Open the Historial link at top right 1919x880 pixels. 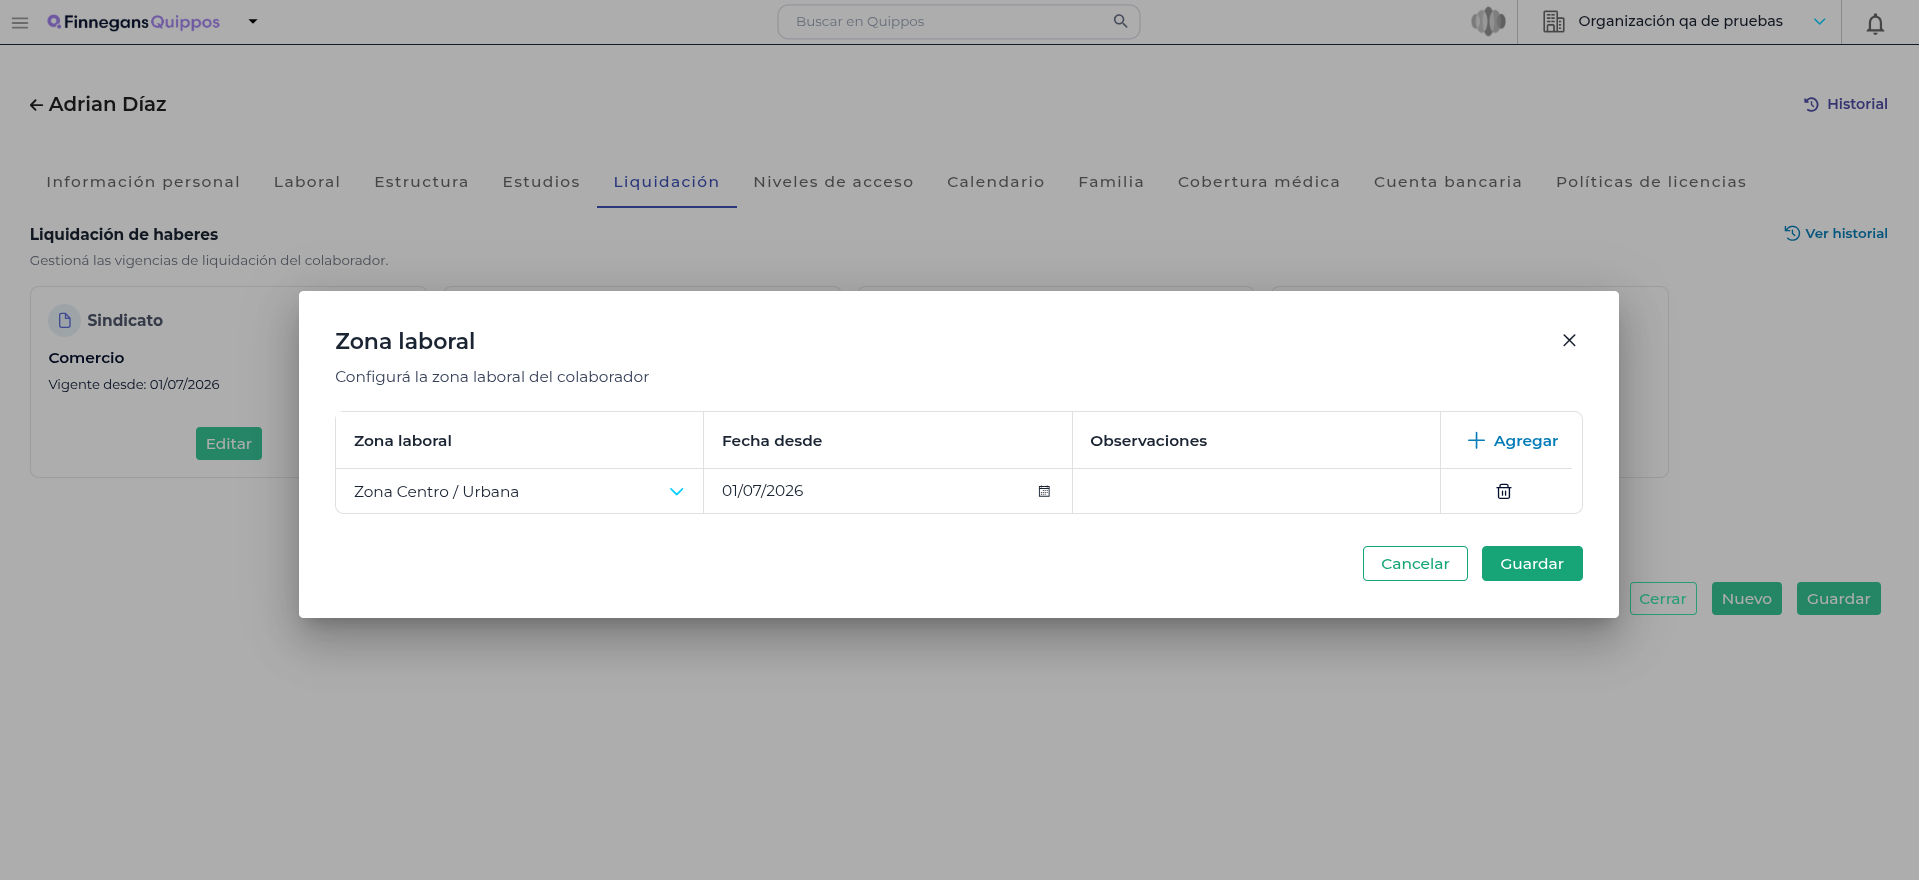click(x=1846, y=104)
